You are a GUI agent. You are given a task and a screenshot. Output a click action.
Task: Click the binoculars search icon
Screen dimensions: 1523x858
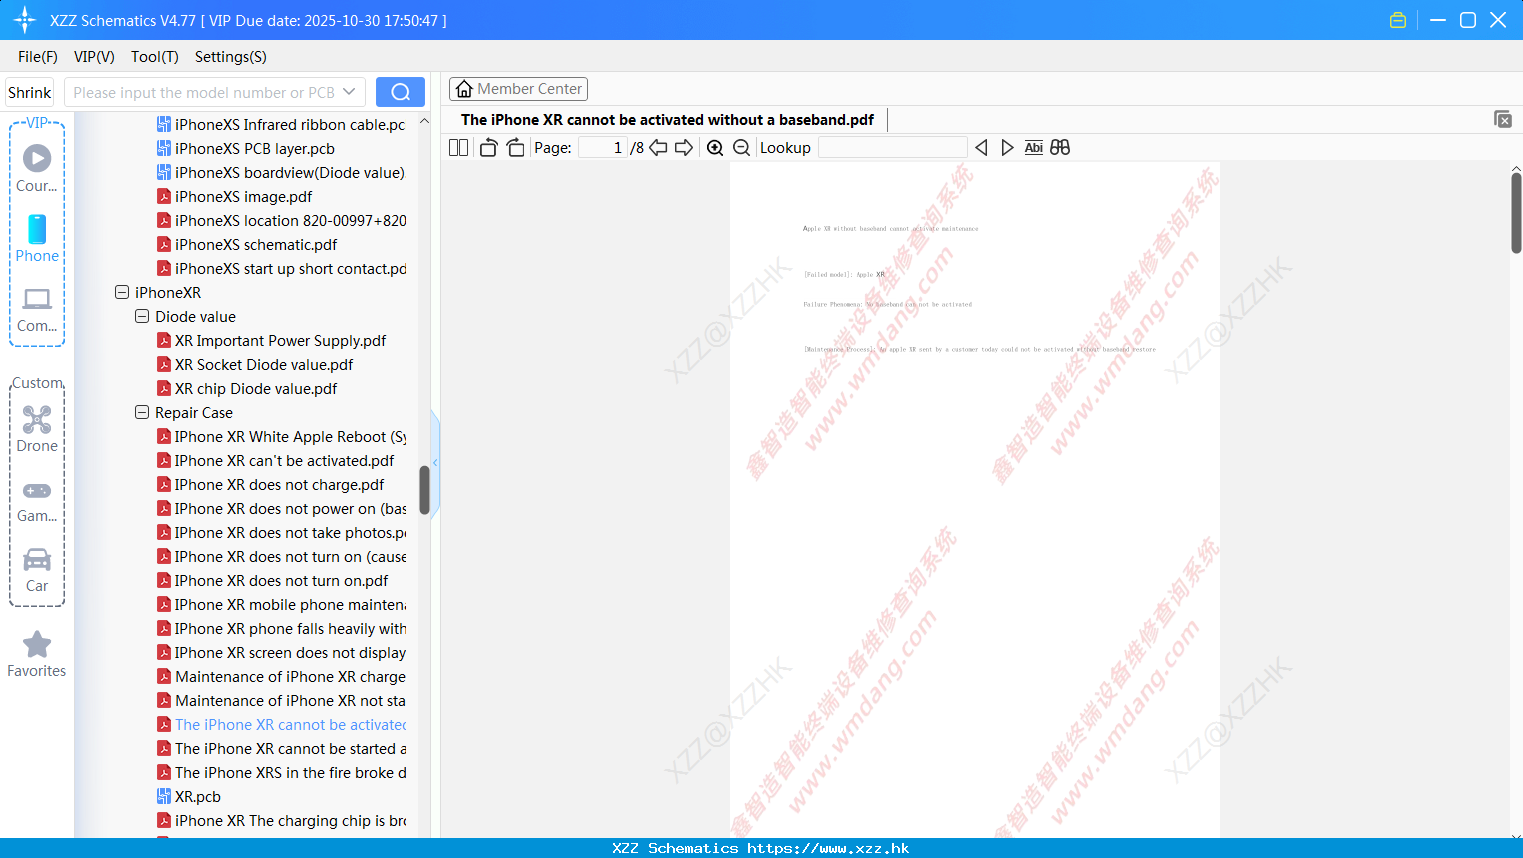(x=1060, y=147)
